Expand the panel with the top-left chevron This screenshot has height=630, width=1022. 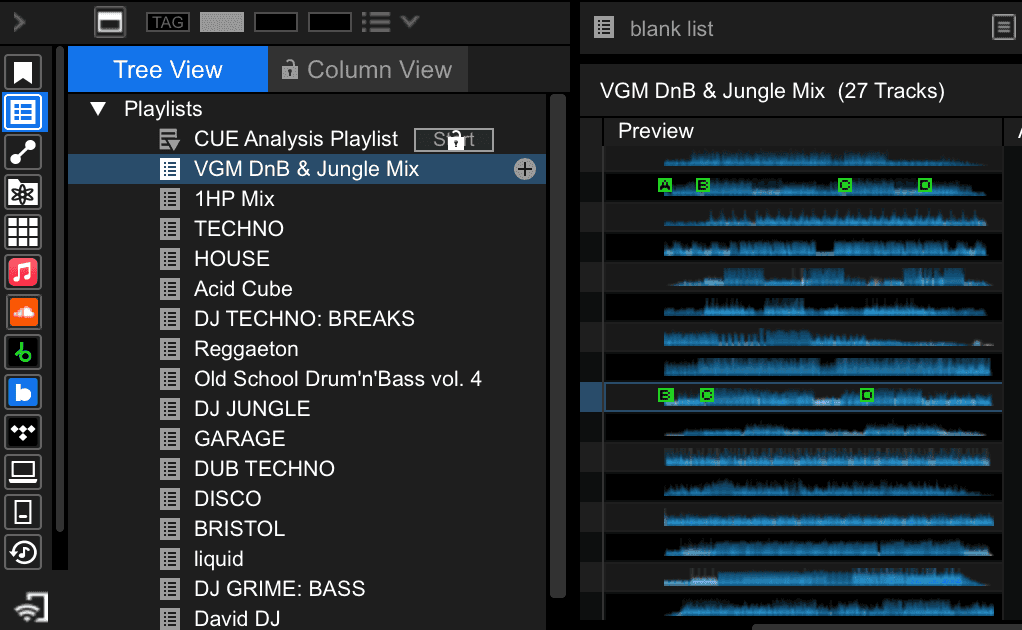(x=19, y=22)
